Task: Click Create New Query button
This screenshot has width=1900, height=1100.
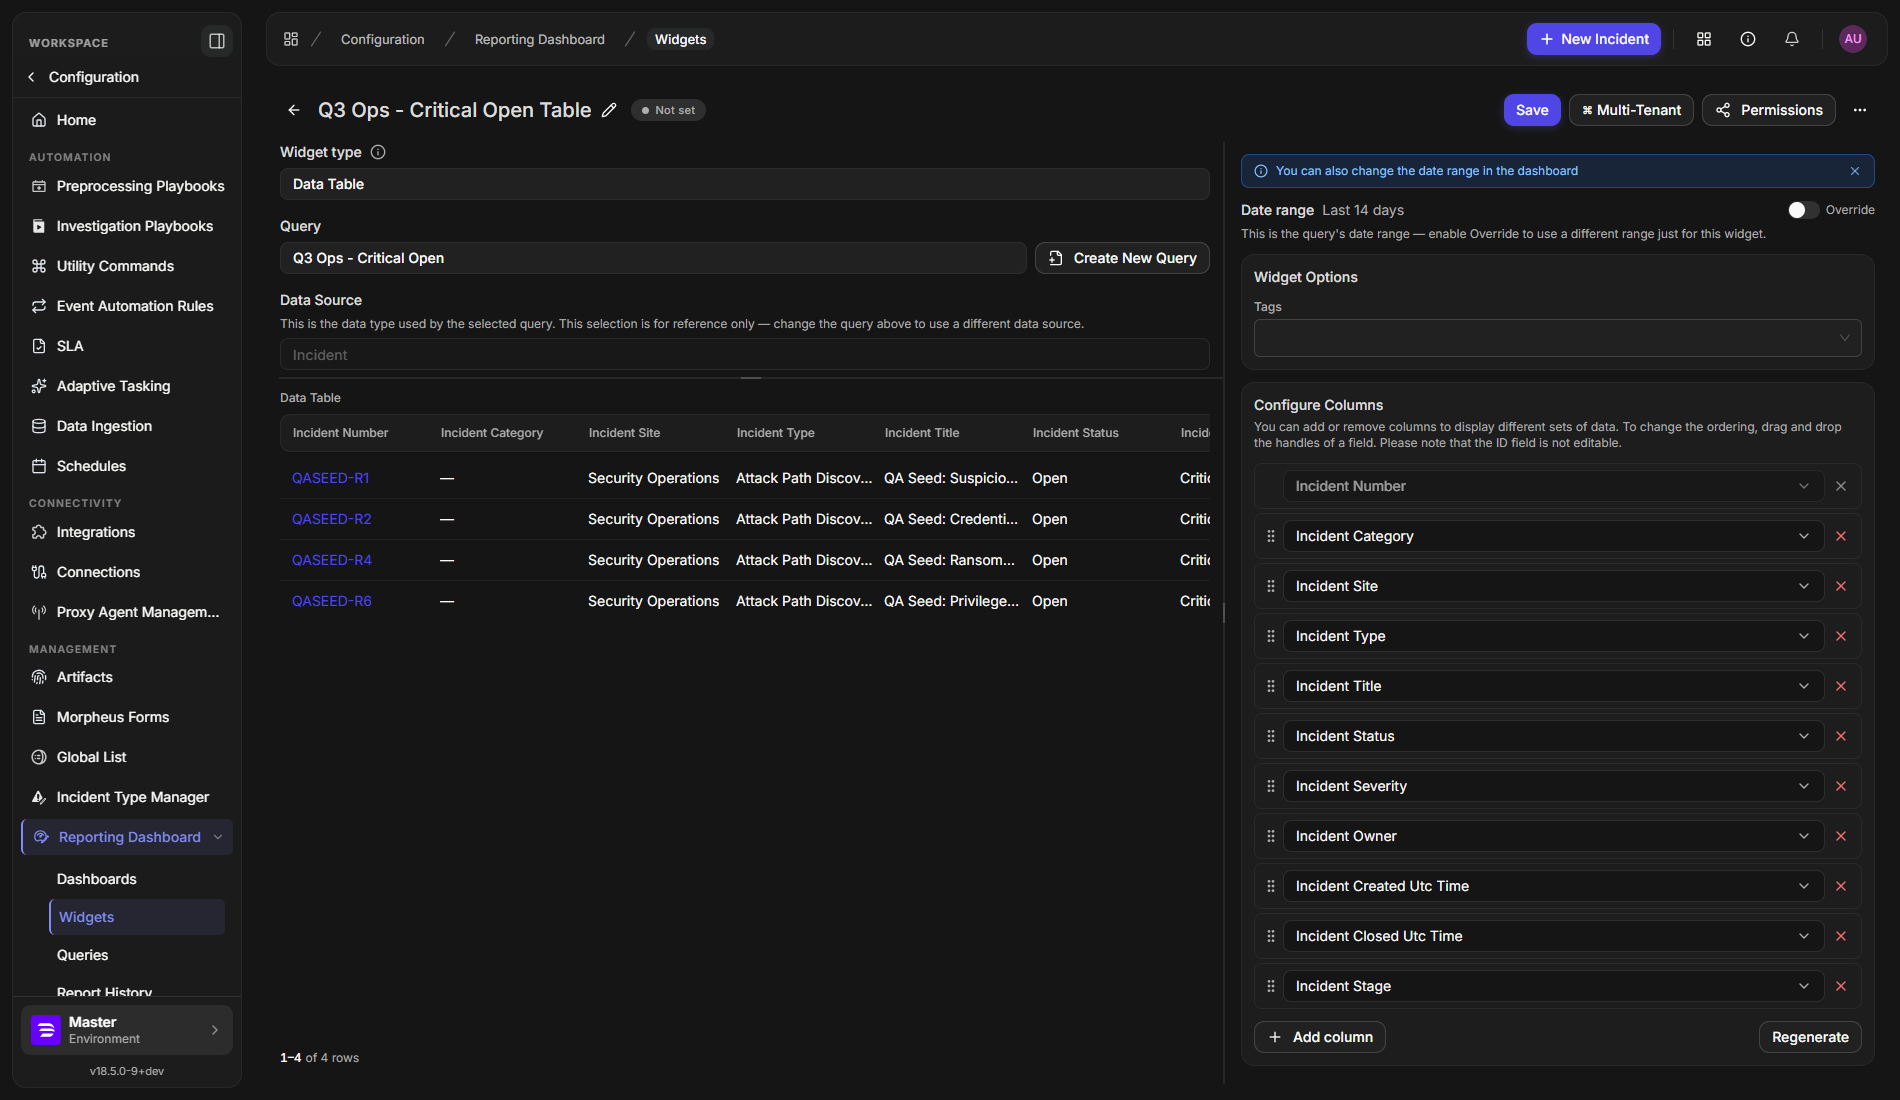Action: tap(1122, 258)
